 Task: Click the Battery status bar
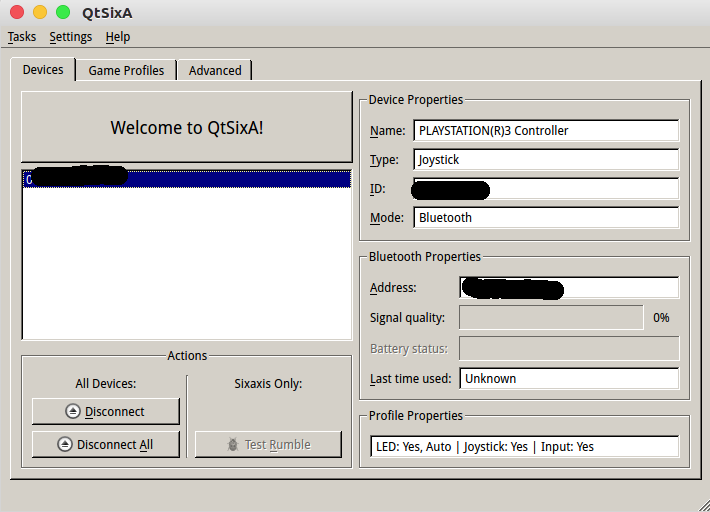pos(569,348)
